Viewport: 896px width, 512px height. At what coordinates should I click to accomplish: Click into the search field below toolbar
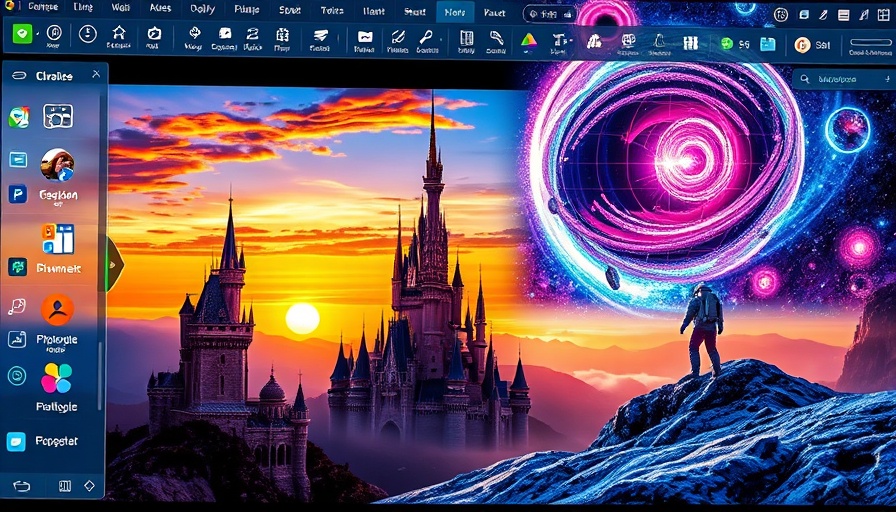coord(843,79)
